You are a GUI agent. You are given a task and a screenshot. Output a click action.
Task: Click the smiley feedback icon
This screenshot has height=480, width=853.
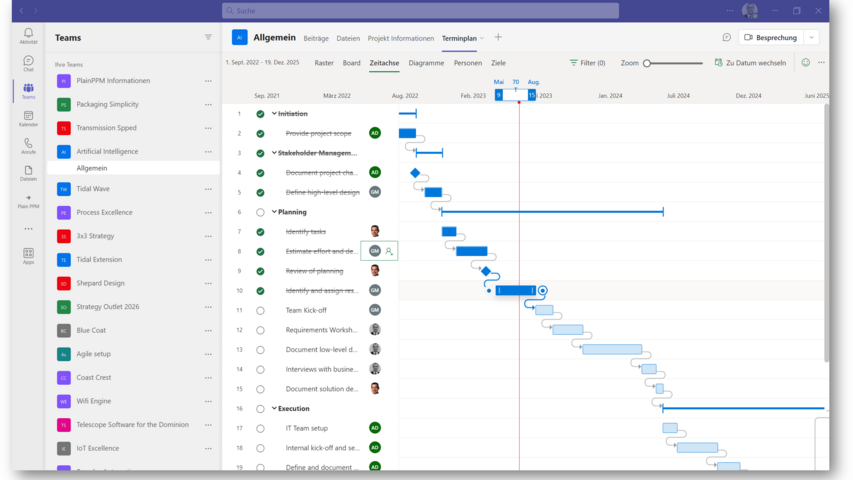coord(806,63)
